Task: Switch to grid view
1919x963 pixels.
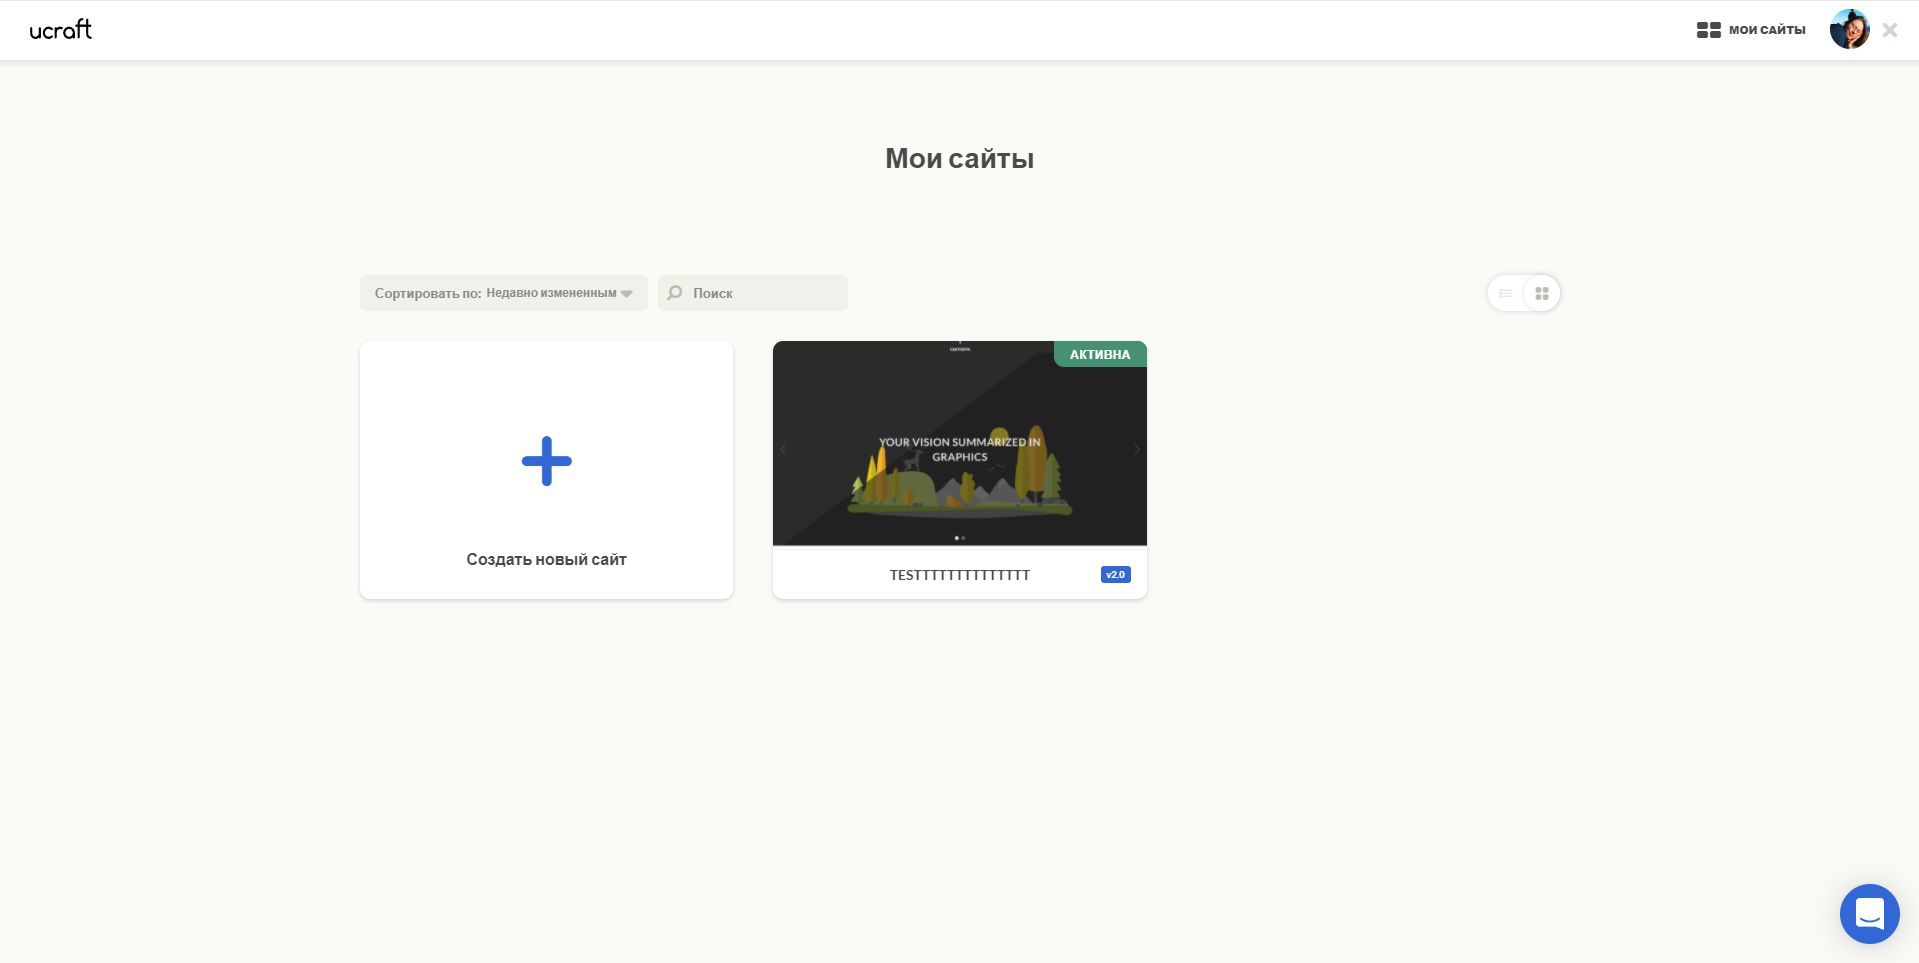Action: coord(1542,293)
